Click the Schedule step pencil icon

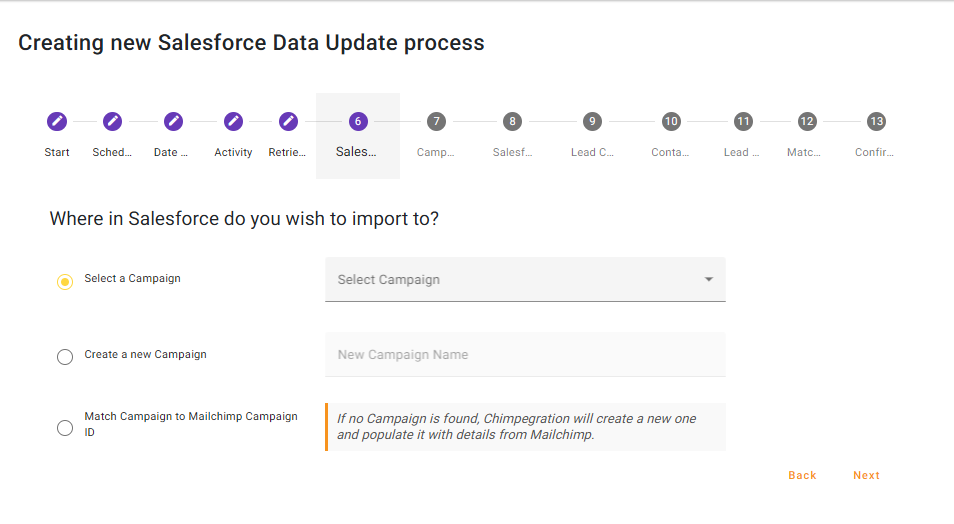click(x=112, y=121)
